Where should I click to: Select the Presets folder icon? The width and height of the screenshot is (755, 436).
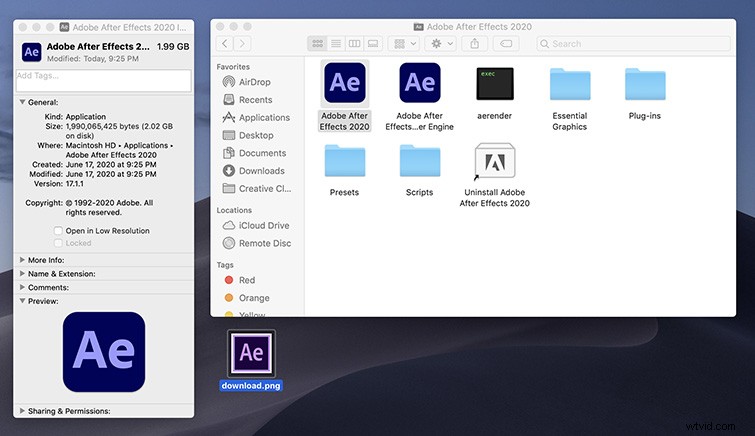pos(344,160)
